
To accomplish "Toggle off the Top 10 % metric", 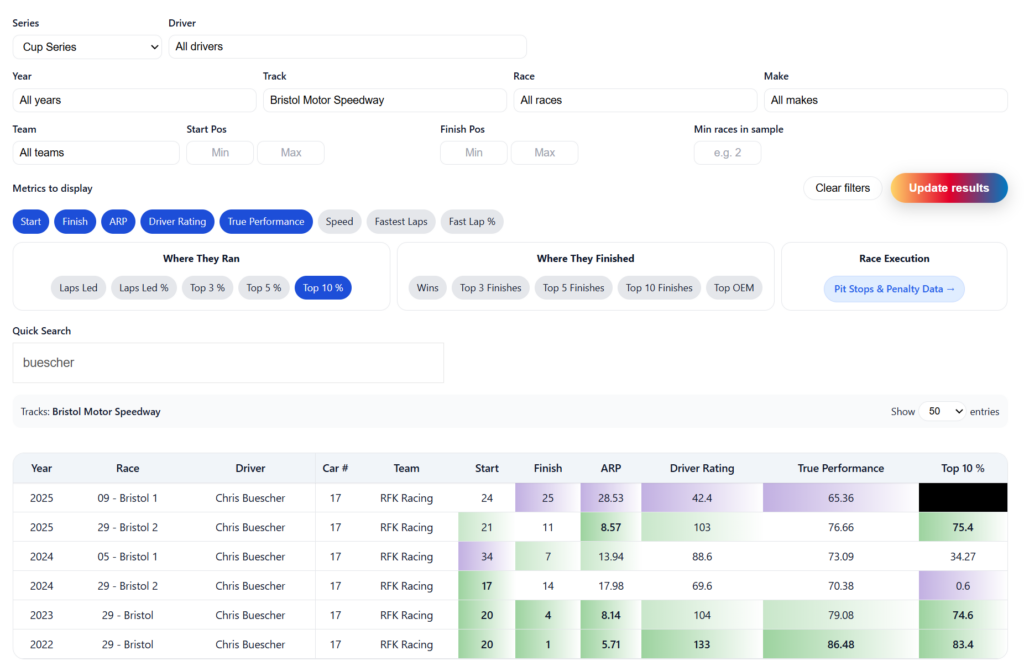I will (x=323, y=288).
